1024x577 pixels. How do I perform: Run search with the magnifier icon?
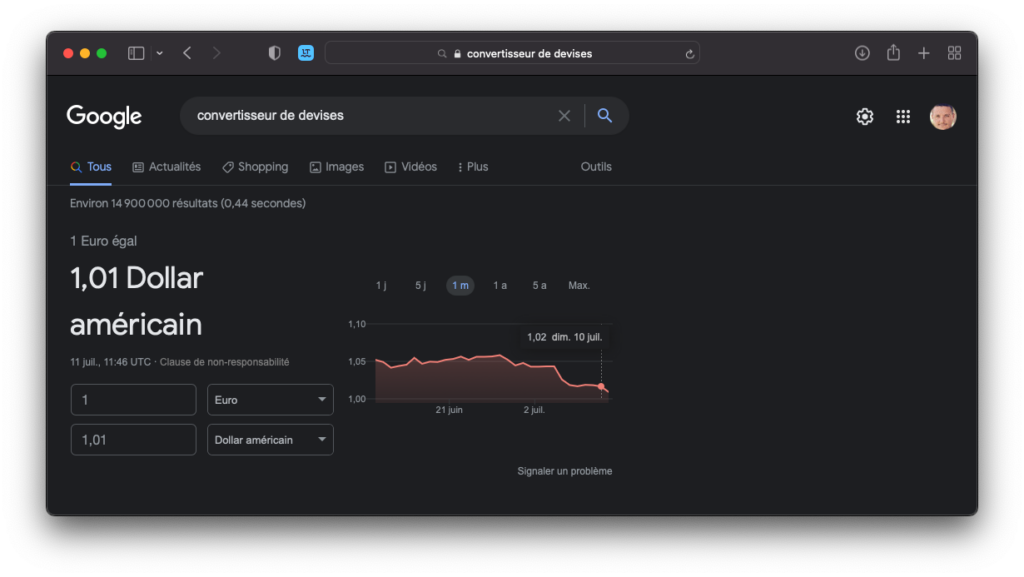(x=605, y=116)
